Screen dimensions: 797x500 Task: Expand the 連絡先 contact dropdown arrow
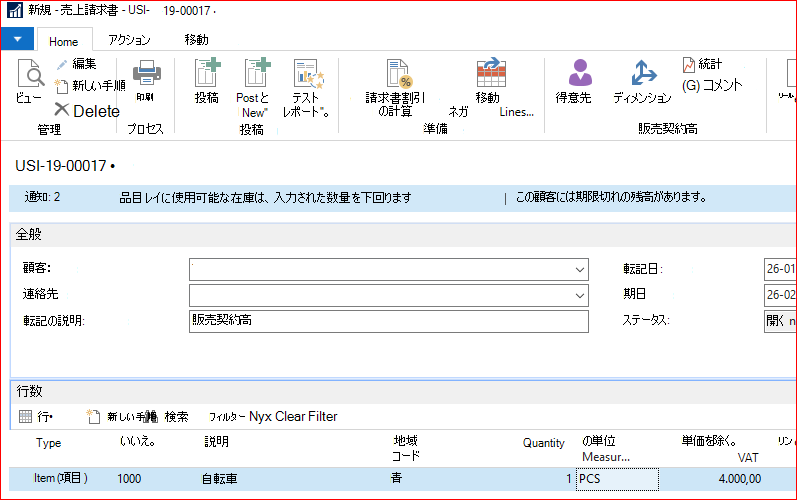coord(579,295)
